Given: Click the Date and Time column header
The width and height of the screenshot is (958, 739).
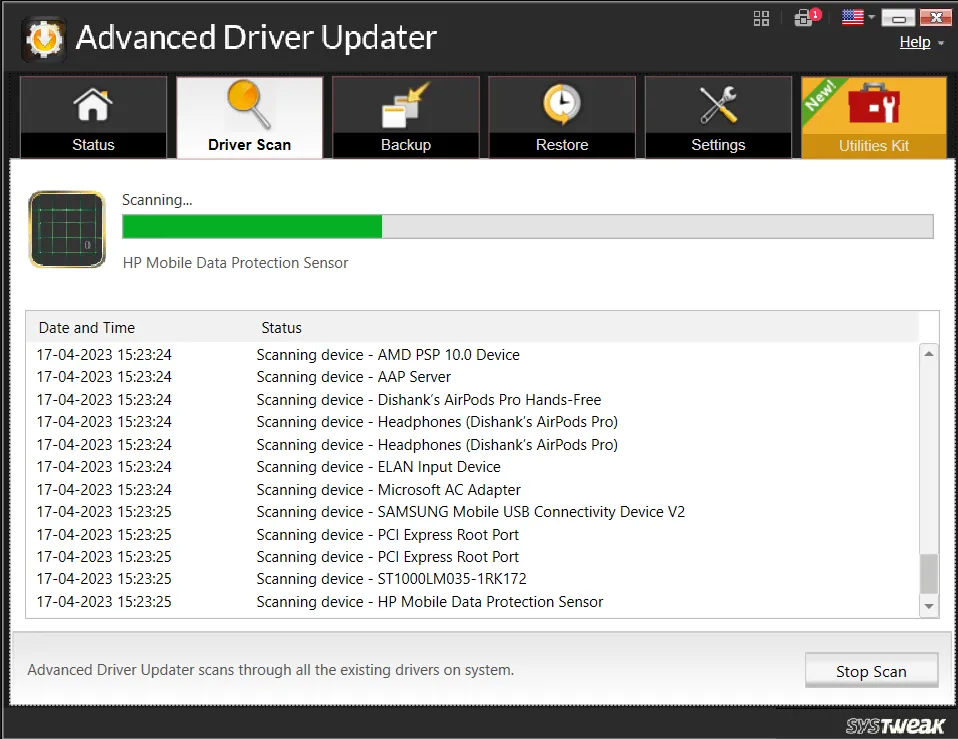Looking at the screenshot, I should 87,328.
